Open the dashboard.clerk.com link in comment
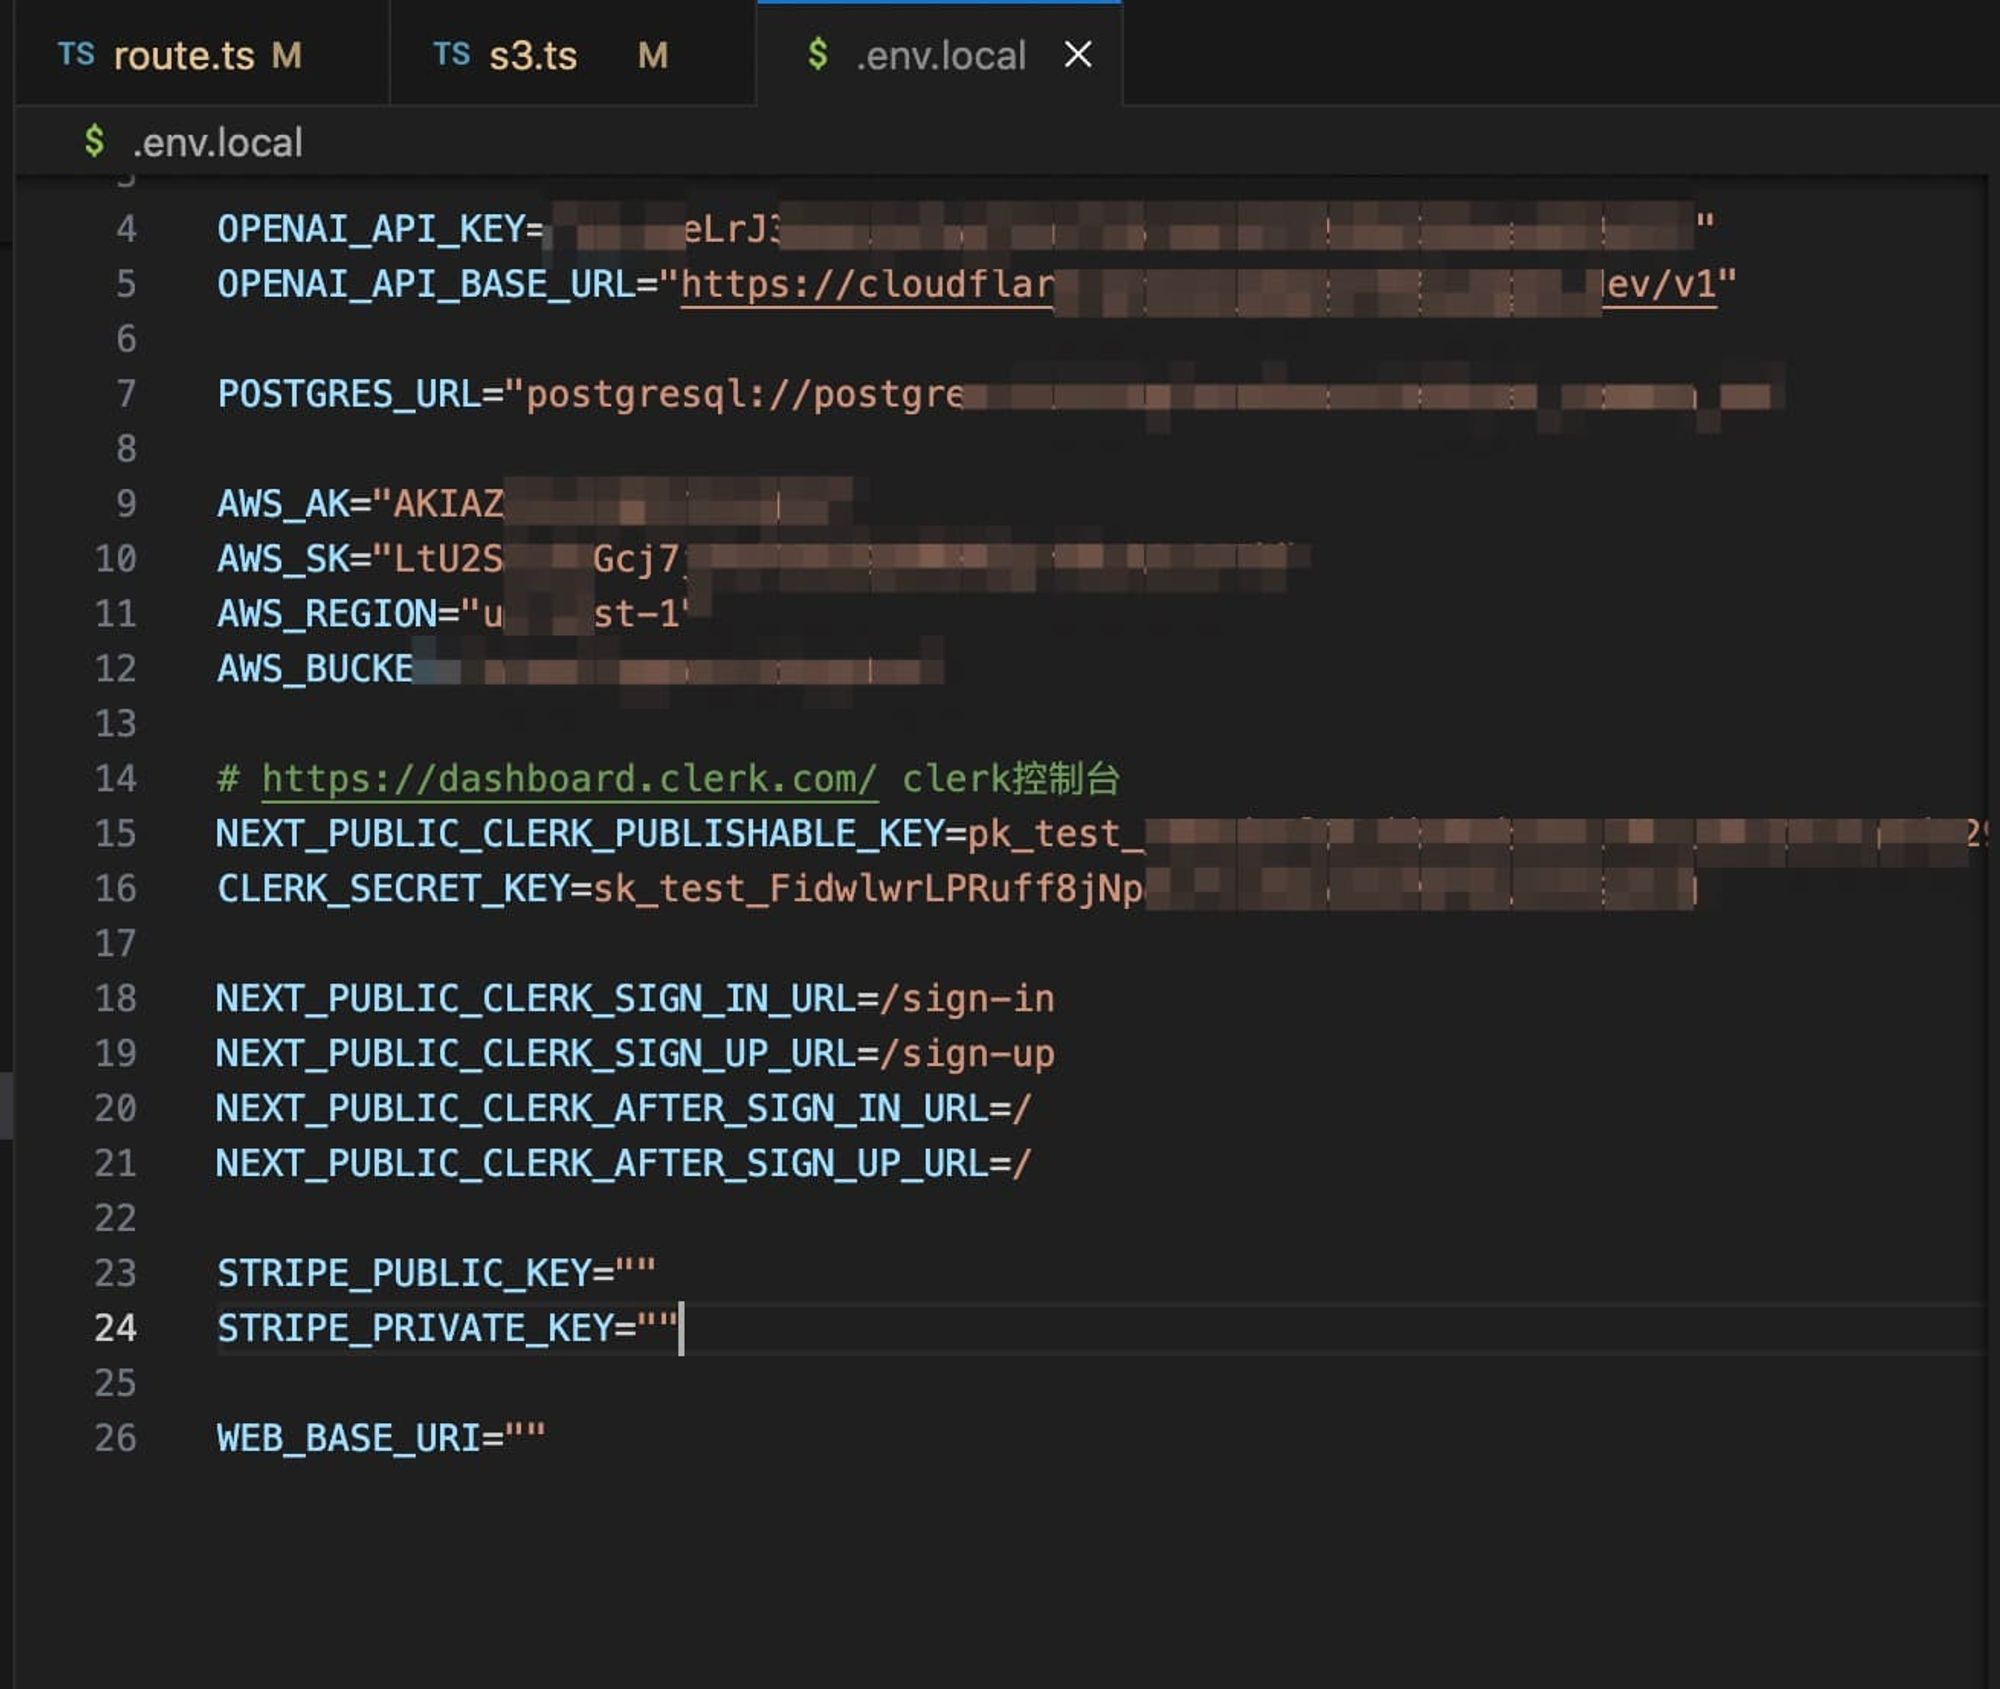This screenshot has width=2000, height=1689. pyautogui.click(x=570, y=778)
